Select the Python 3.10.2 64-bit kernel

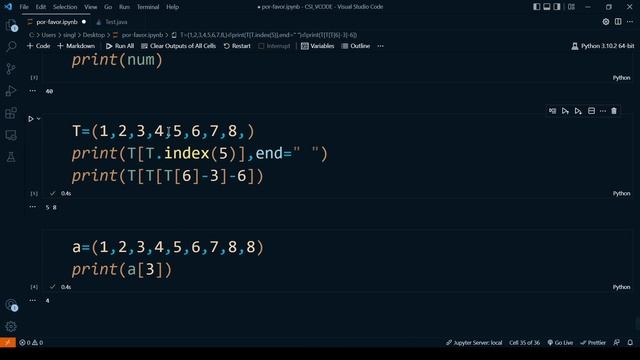(603, 46)
